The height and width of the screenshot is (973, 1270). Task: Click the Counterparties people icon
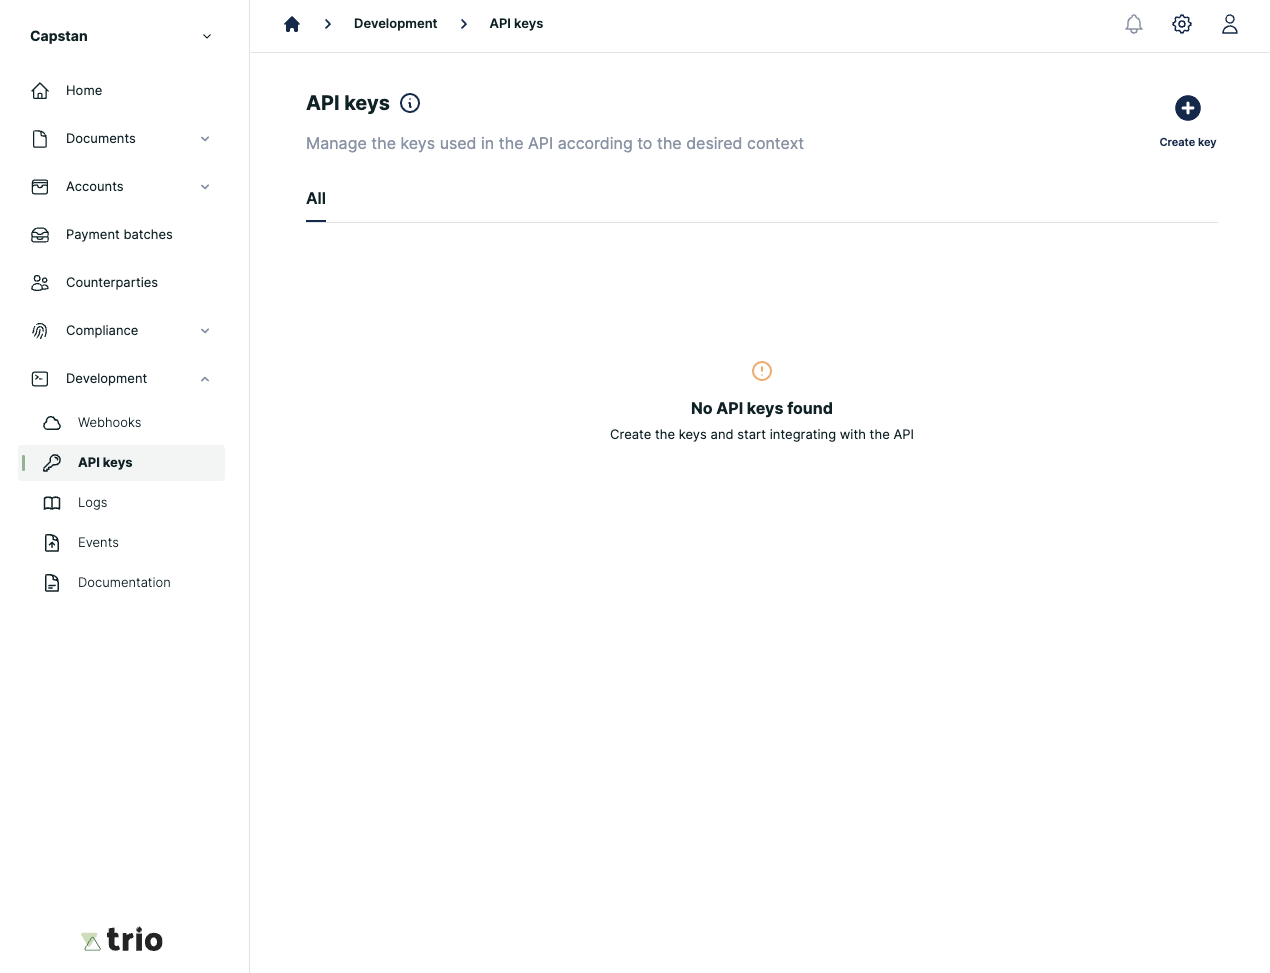click(40, 283)
